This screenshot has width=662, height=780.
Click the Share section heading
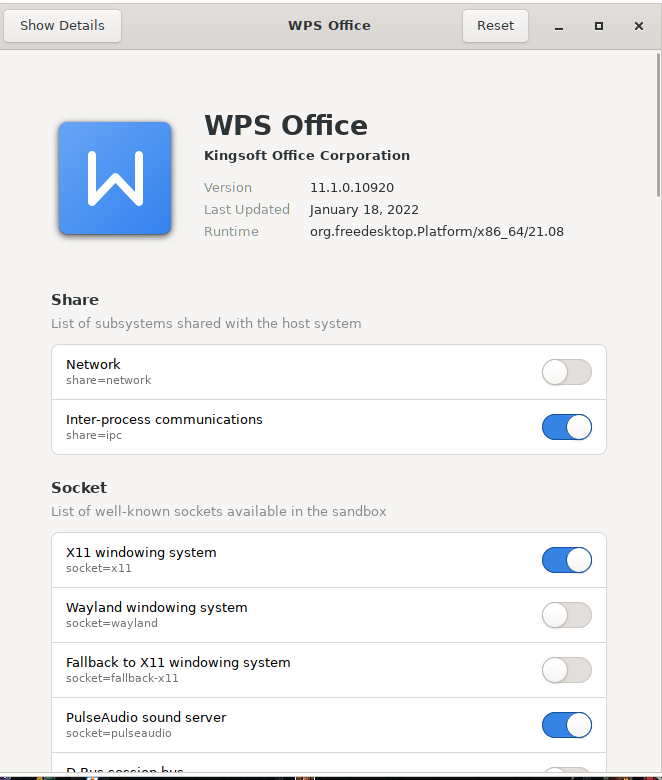[75, 299]
